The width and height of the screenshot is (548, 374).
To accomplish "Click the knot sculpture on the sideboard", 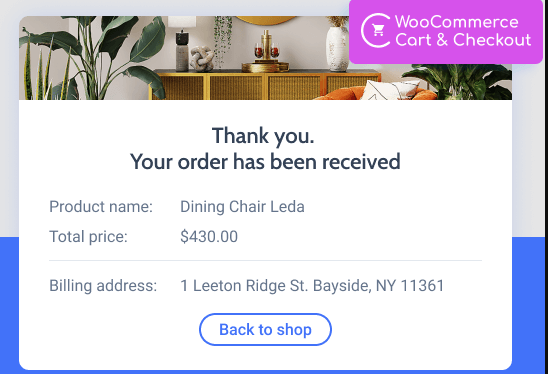I will click(202, 59).
